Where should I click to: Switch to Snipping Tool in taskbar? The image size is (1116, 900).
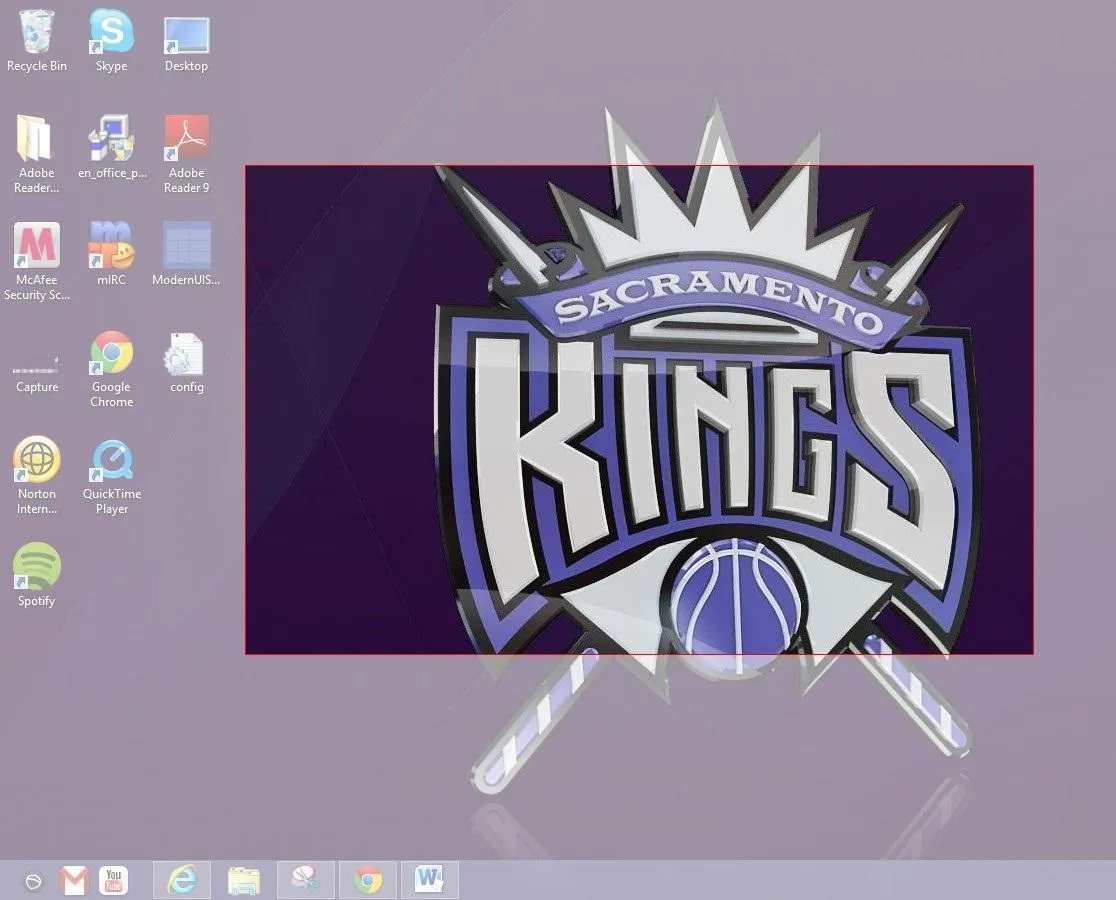pyautogui.click(x=305, y=881)
